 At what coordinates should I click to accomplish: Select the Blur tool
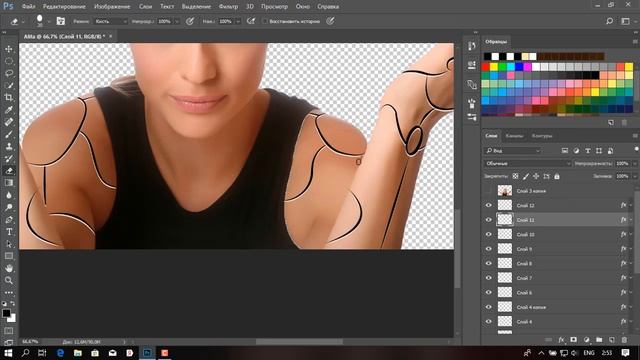(9, 195)
